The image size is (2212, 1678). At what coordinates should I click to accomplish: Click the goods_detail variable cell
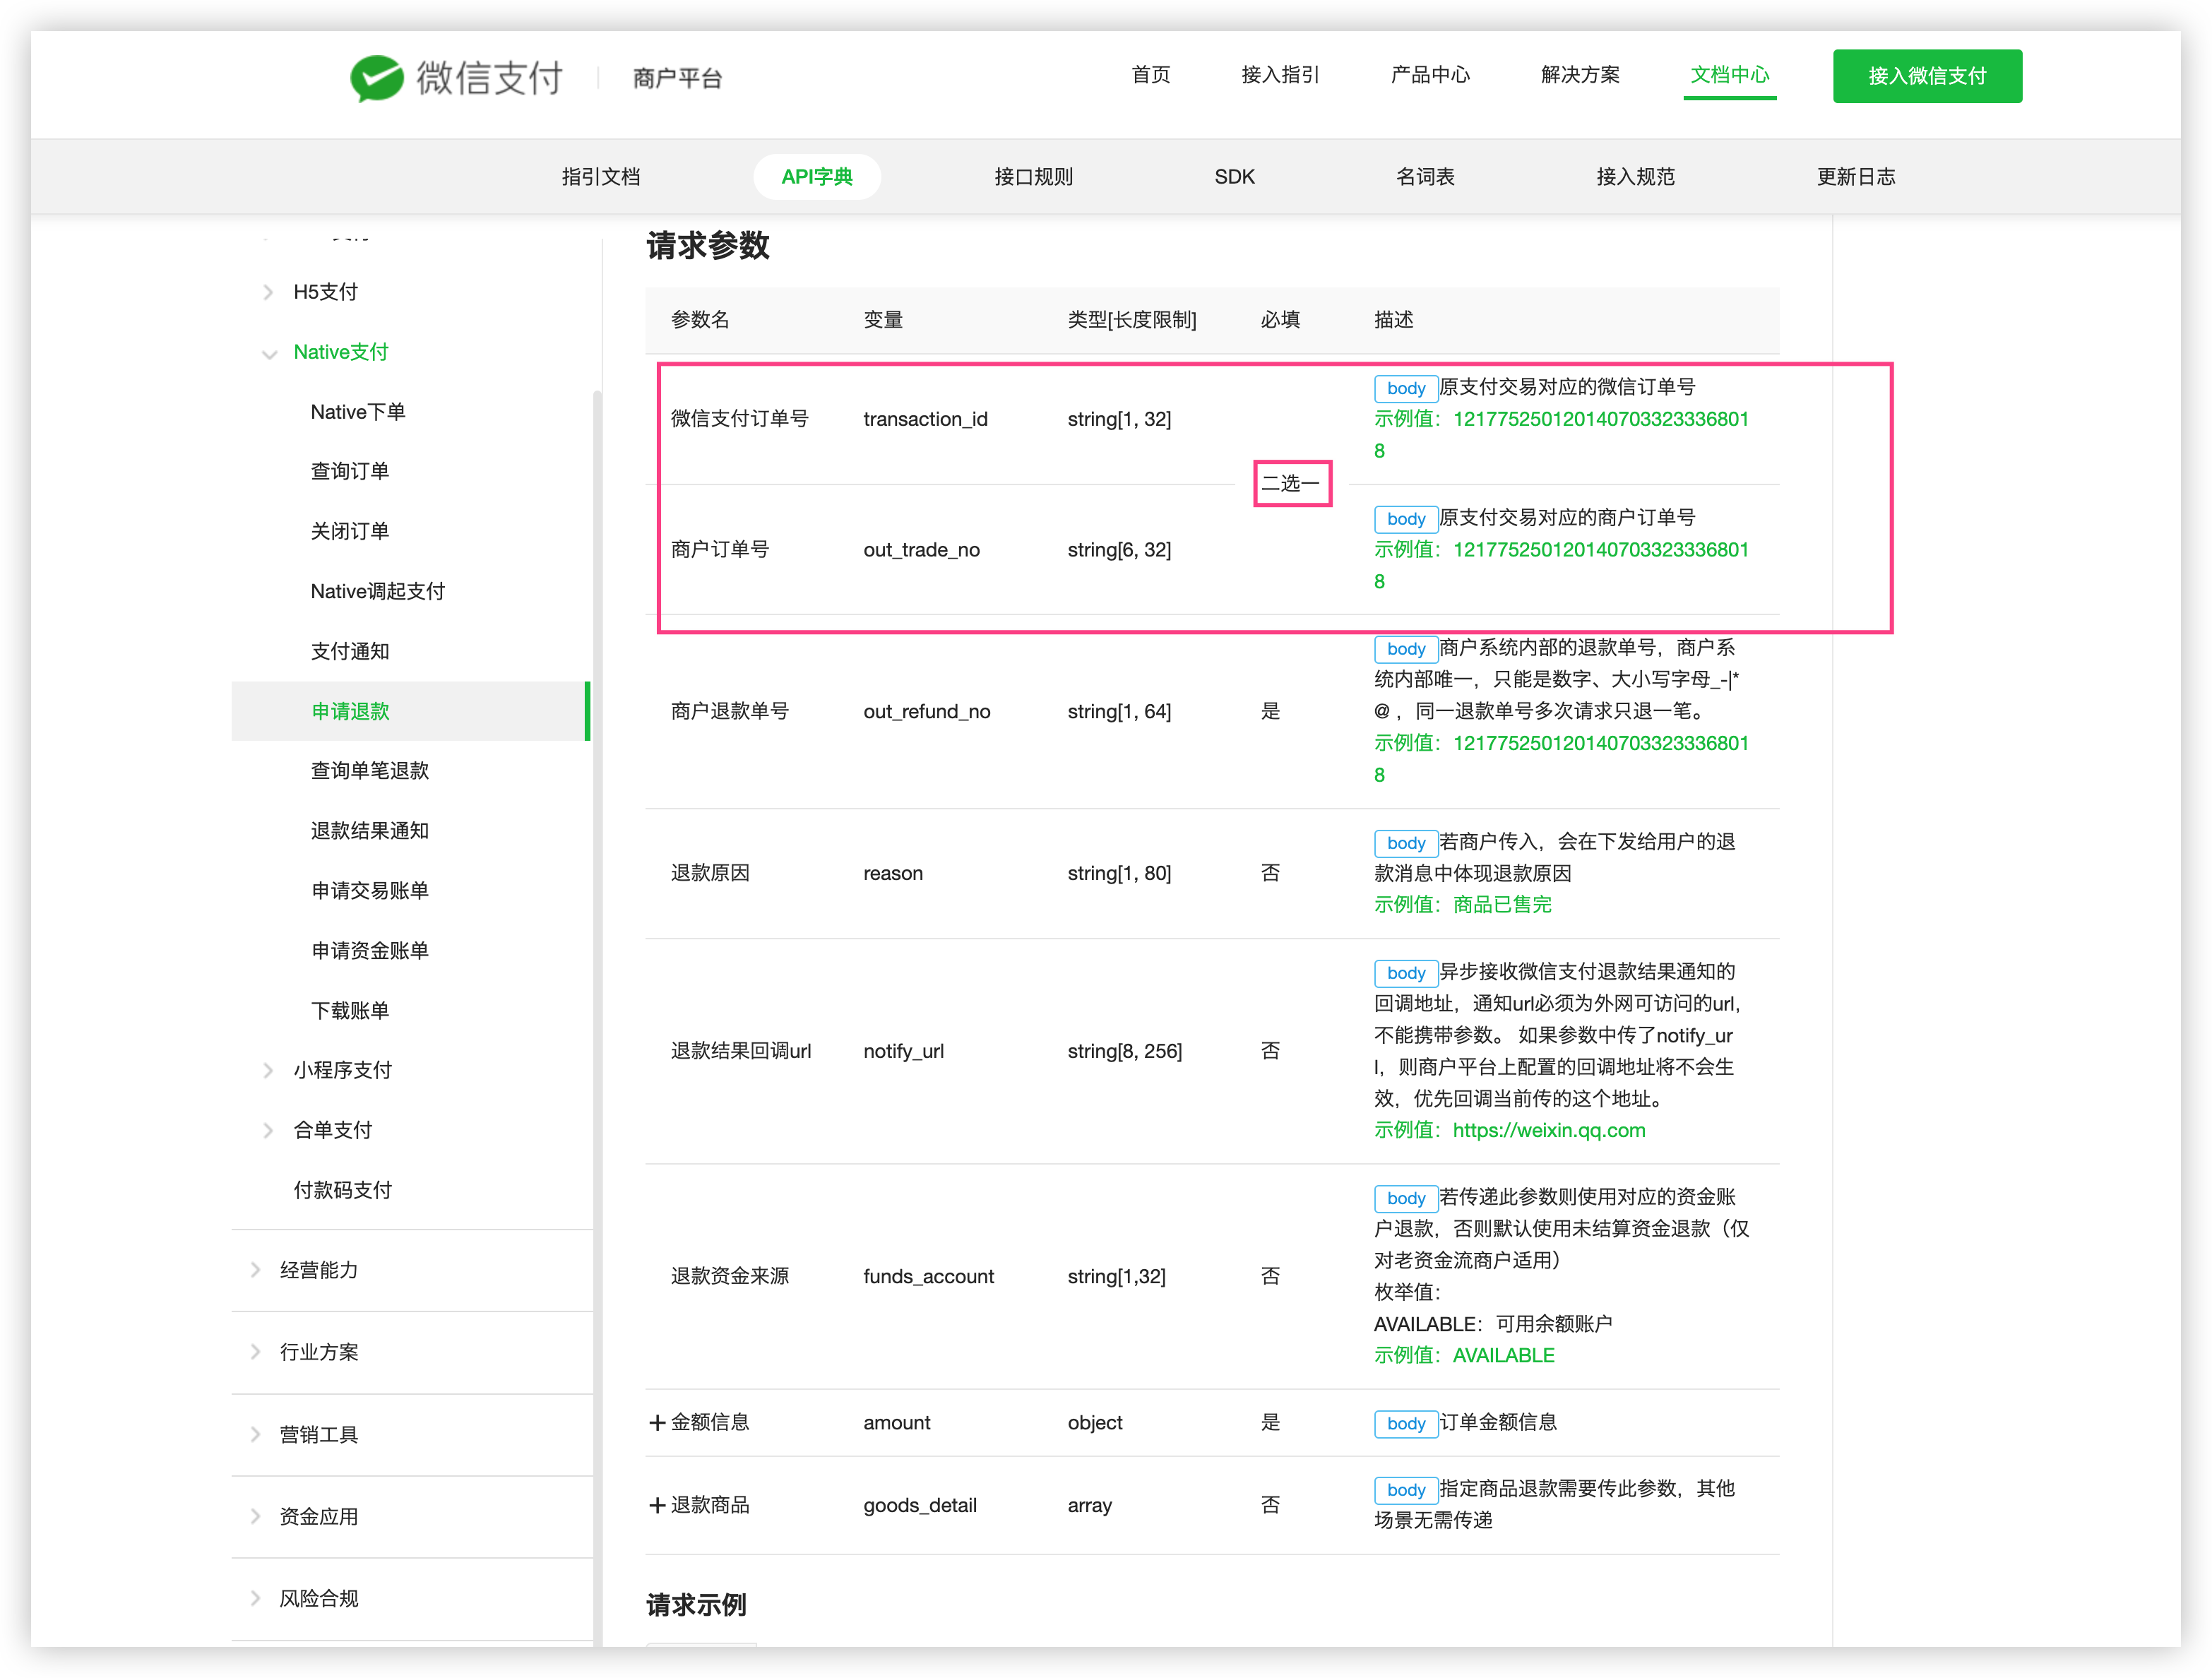coord(920,1505)
